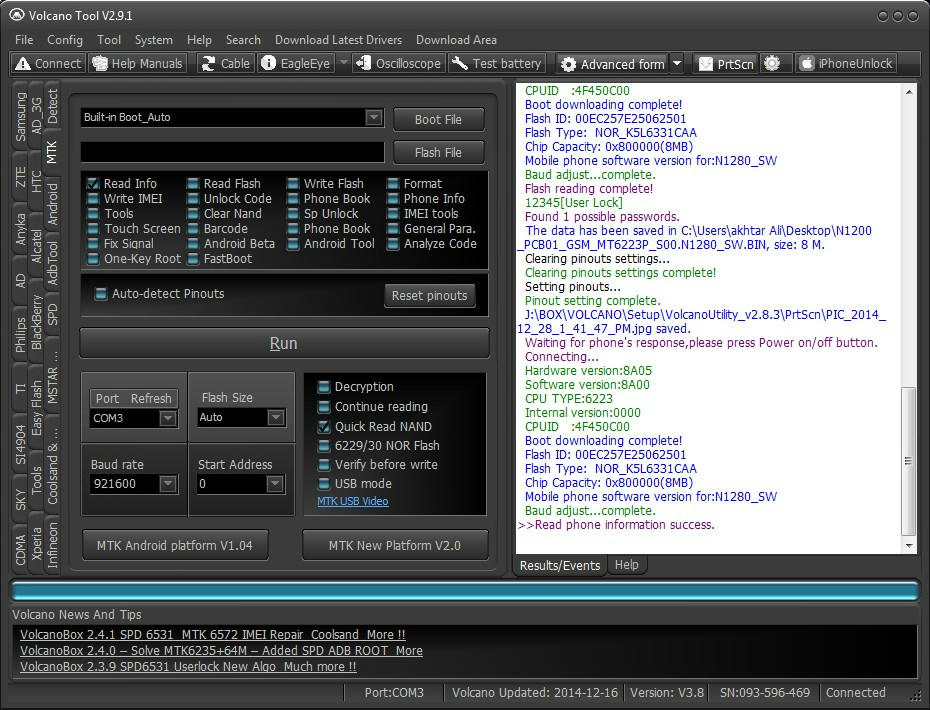Screen dimensions: 930x710
Task: Open the File menu
Action: click(24, 40)
